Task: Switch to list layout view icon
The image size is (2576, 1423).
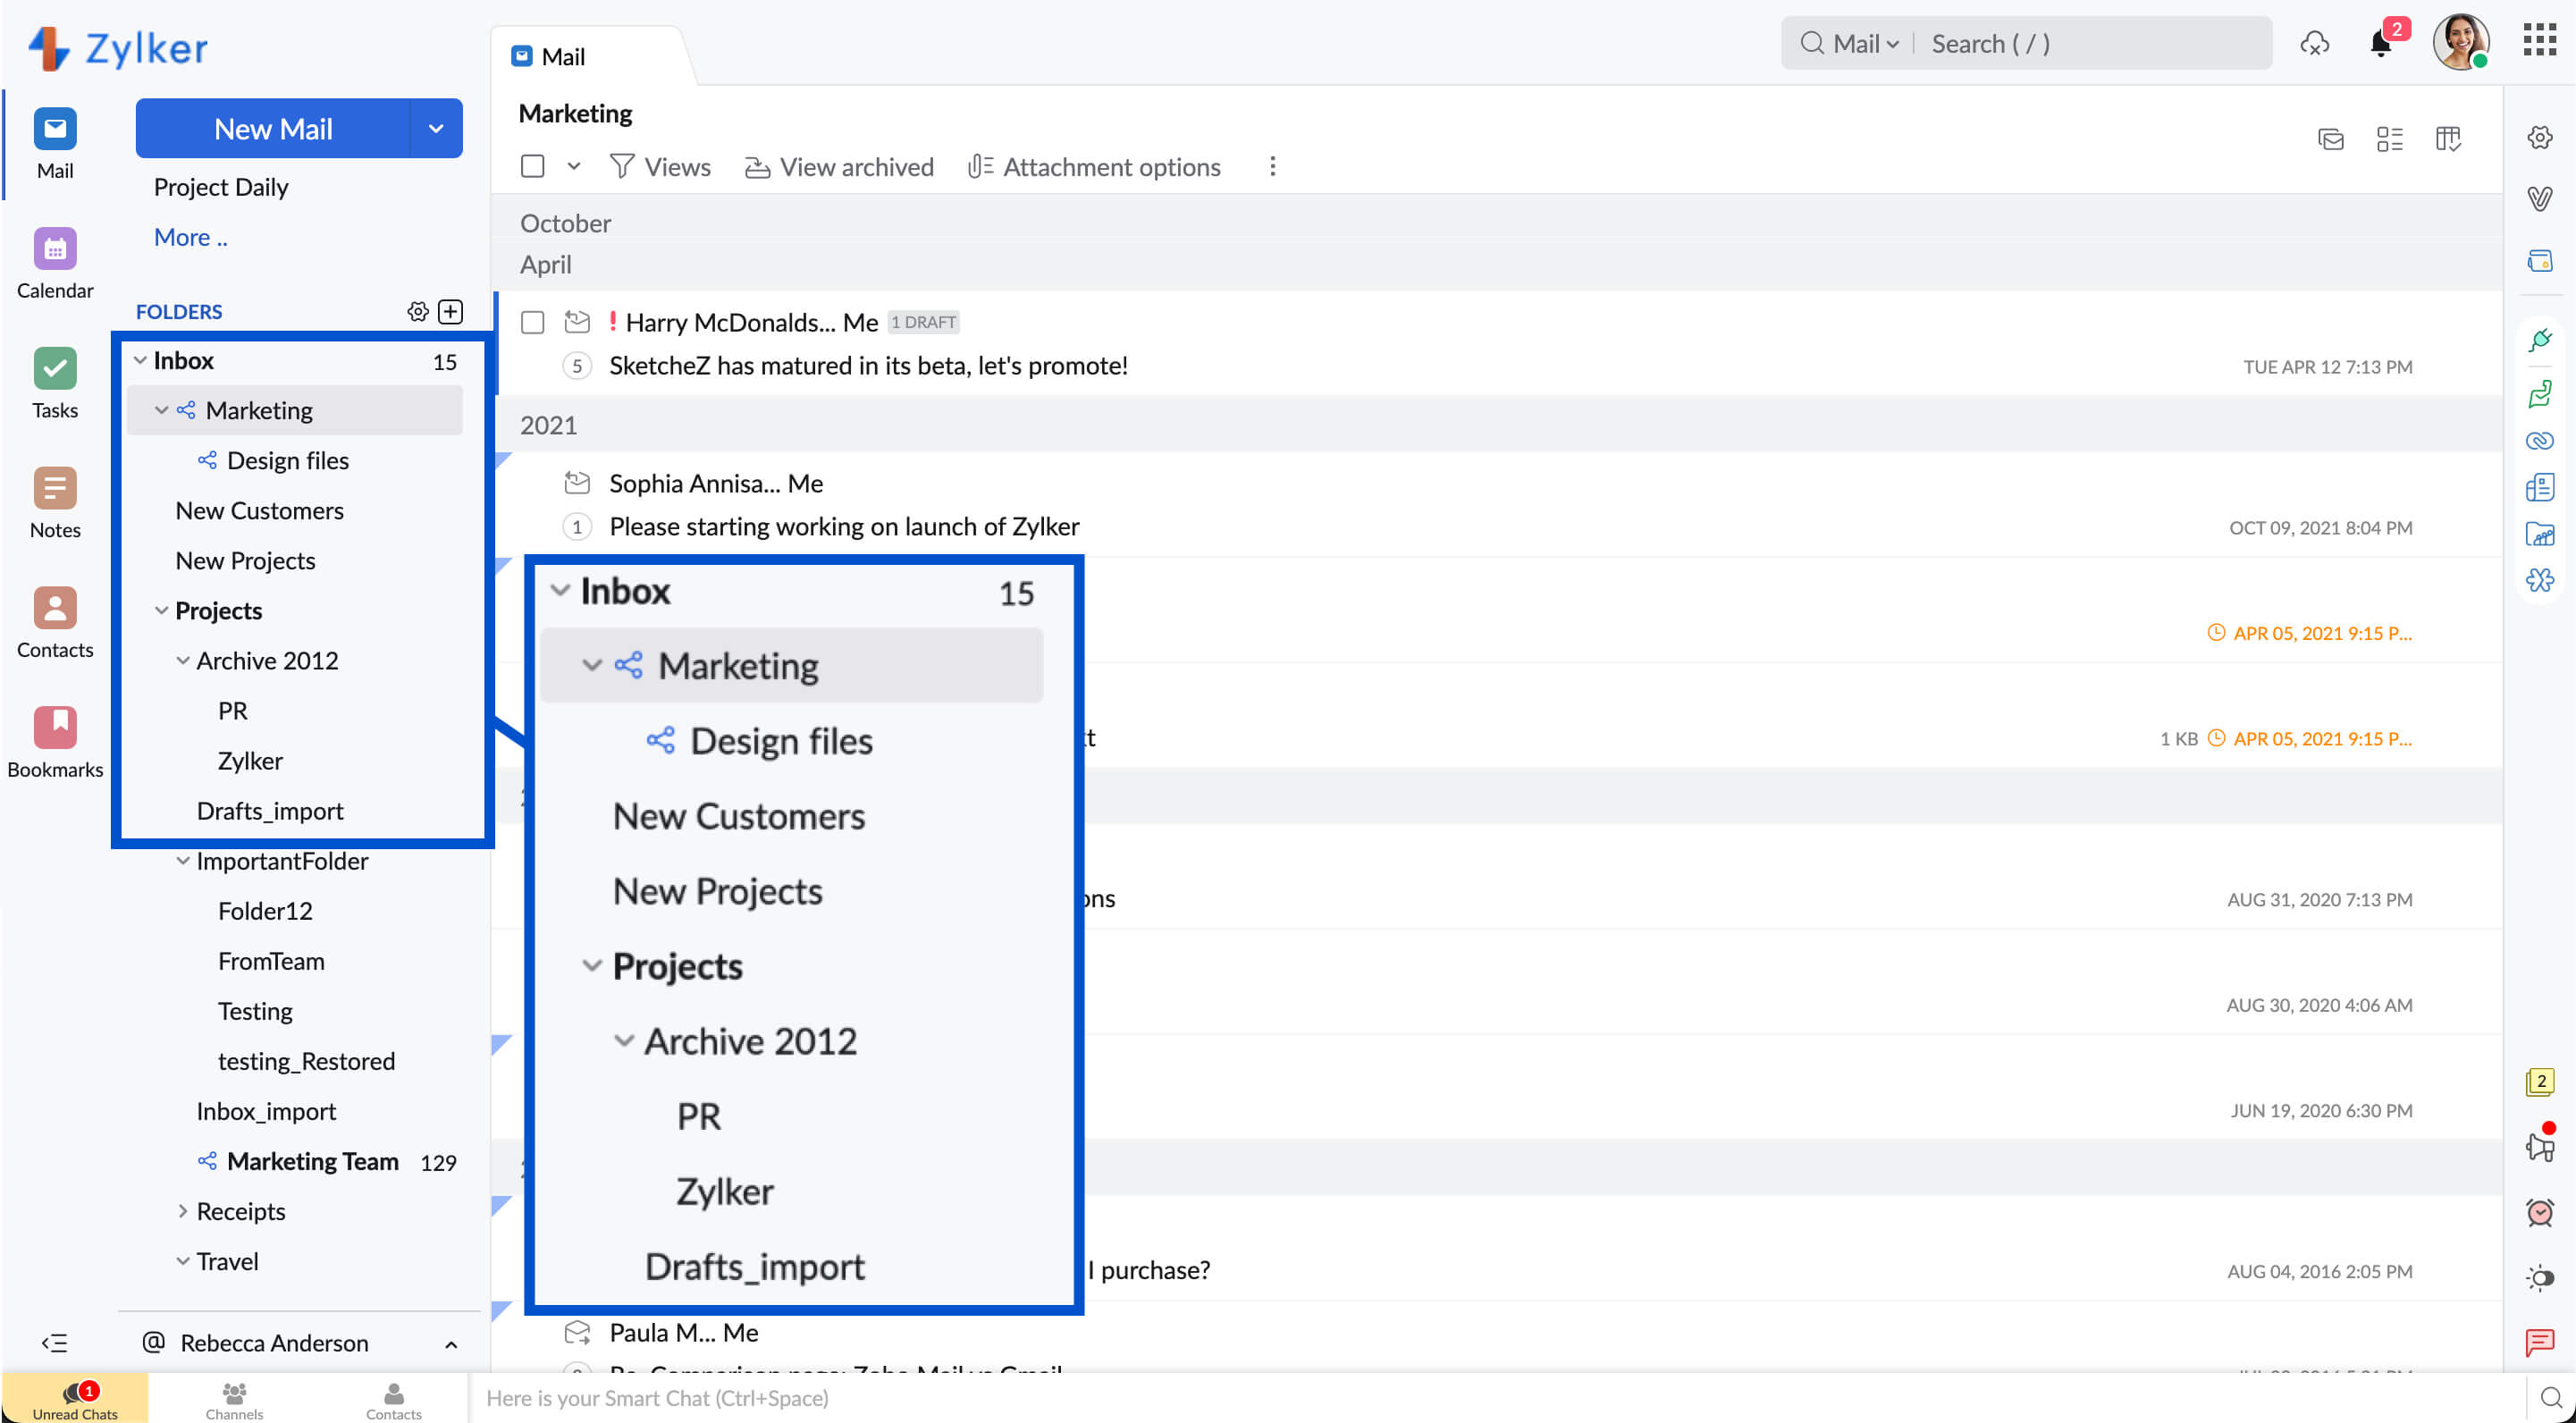Action: (x=2390, y=139)
